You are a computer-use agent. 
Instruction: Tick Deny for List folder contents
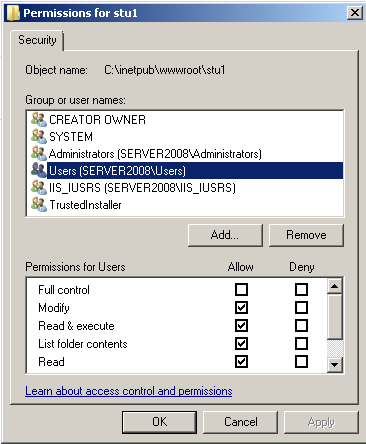(301, 343)
